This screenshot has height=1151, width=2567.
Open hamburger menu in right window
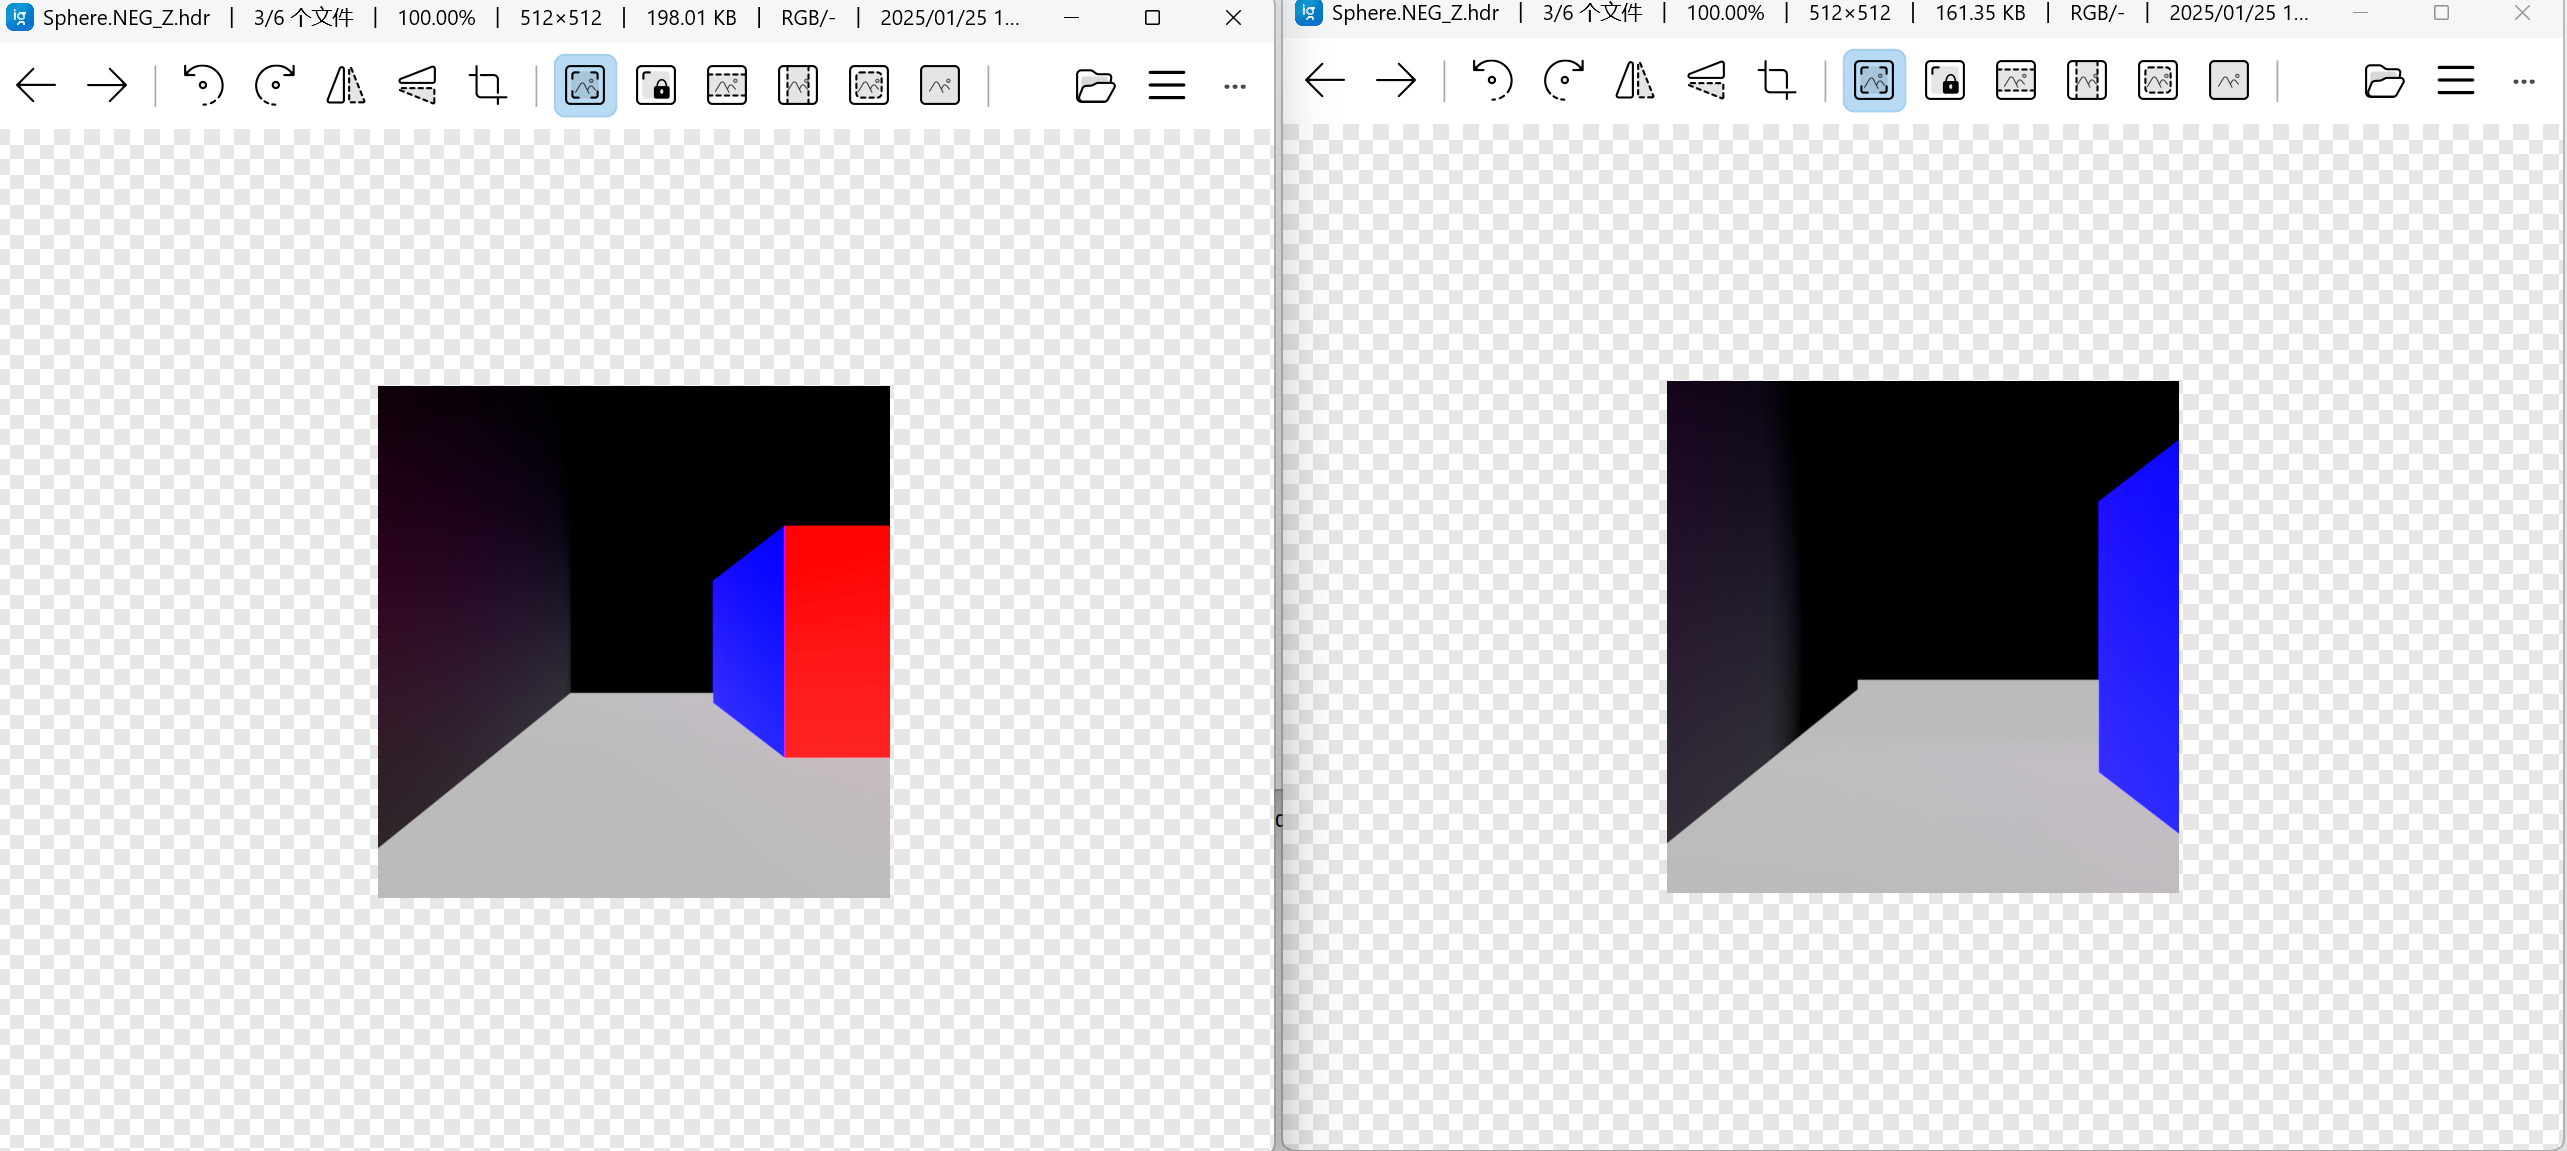pyautogui.click(x=2456, y=80)
